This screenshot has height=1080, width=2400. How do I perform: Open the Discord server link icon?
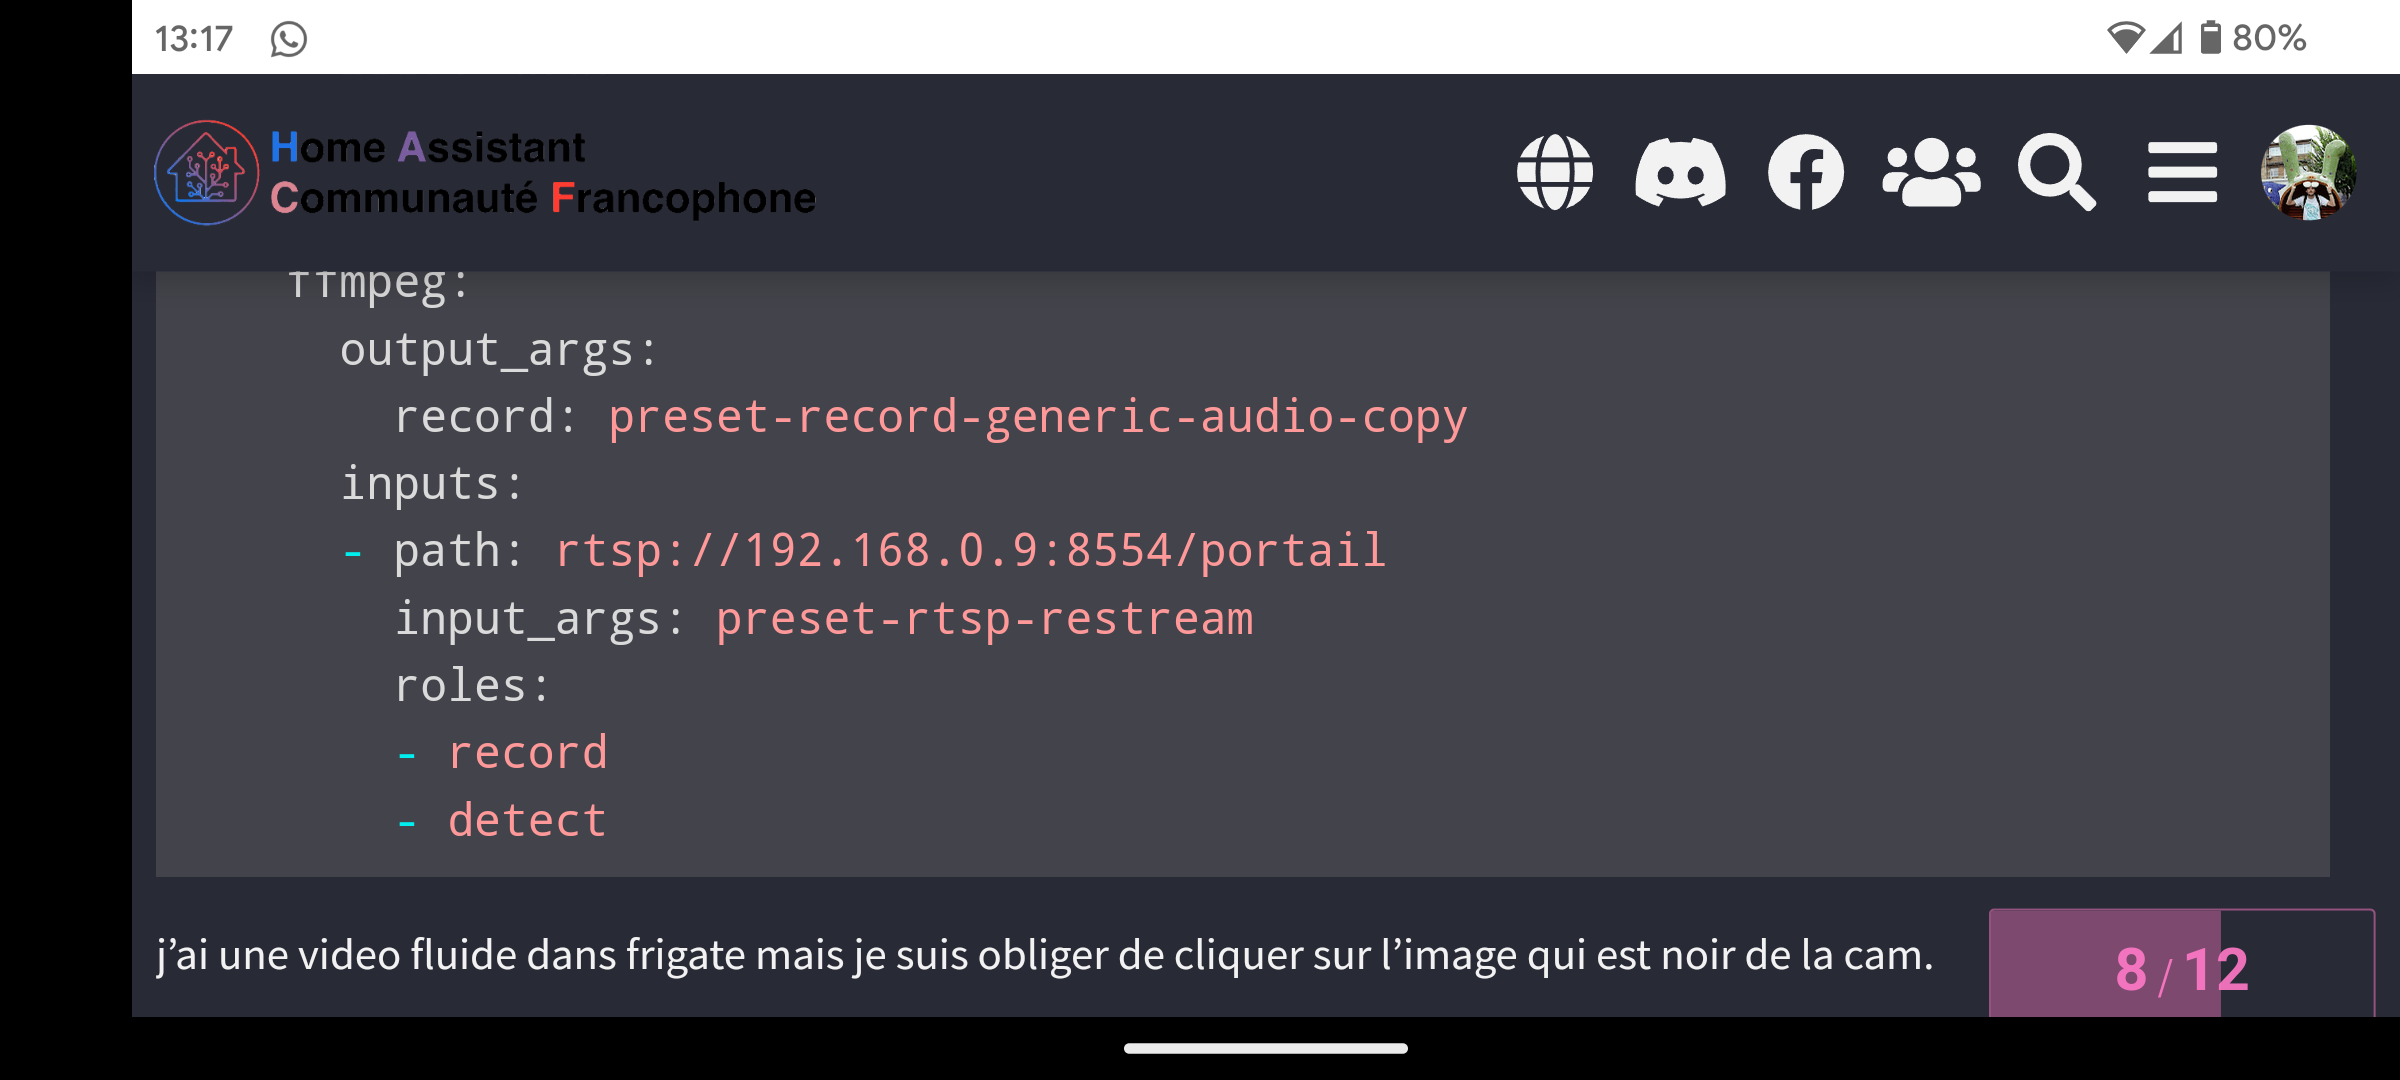1680,172
